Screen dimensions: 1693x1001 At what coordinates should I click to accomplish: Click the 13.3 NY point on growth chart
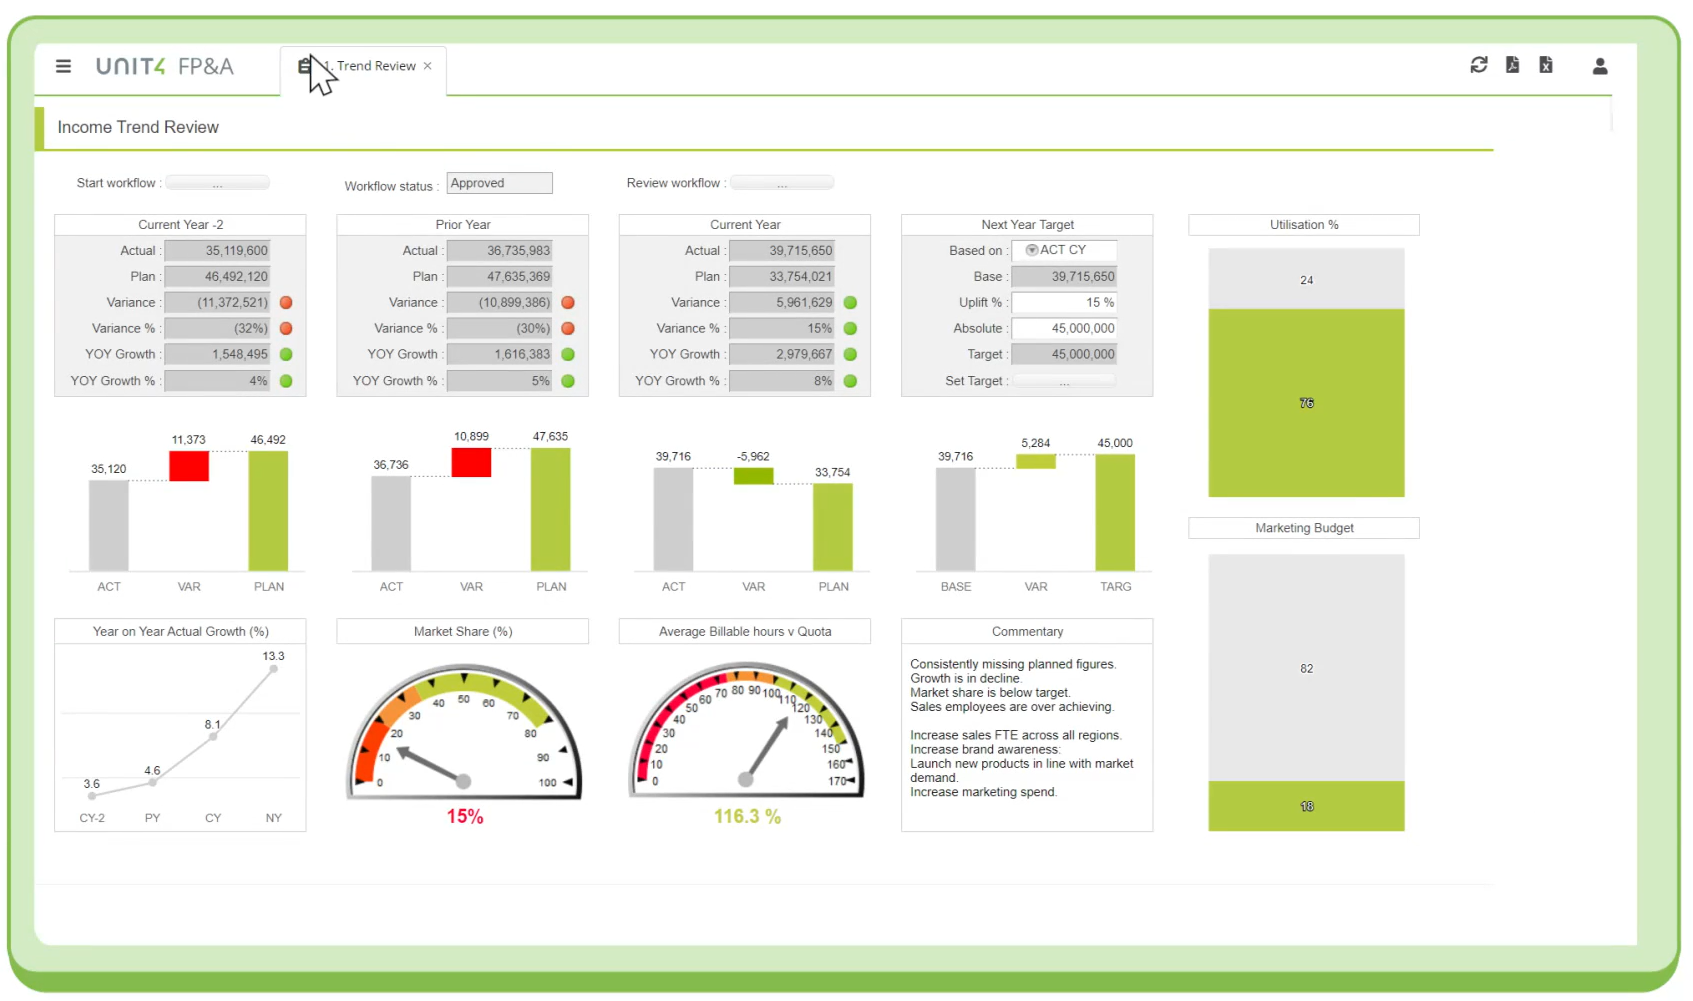click(x=274, y=669)
